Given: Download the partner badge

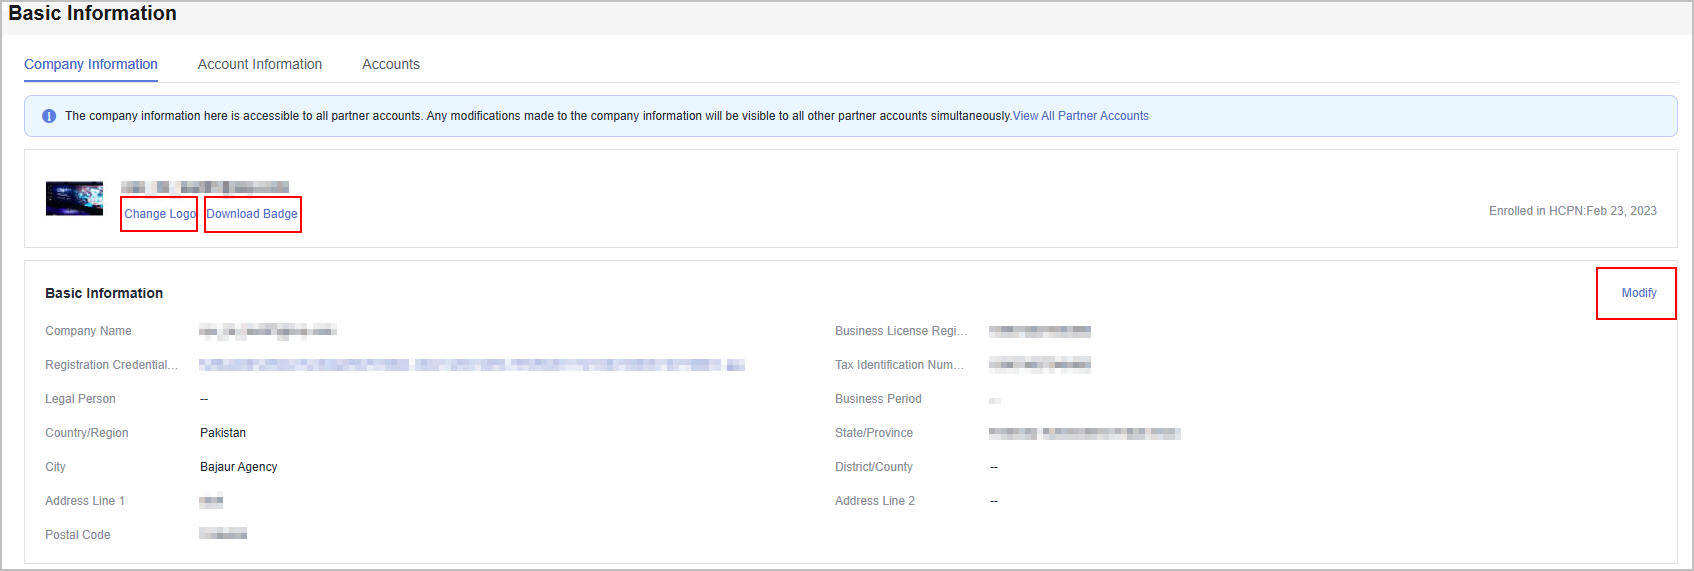Looking at the screenshot, I should click(x=252, y=214).
